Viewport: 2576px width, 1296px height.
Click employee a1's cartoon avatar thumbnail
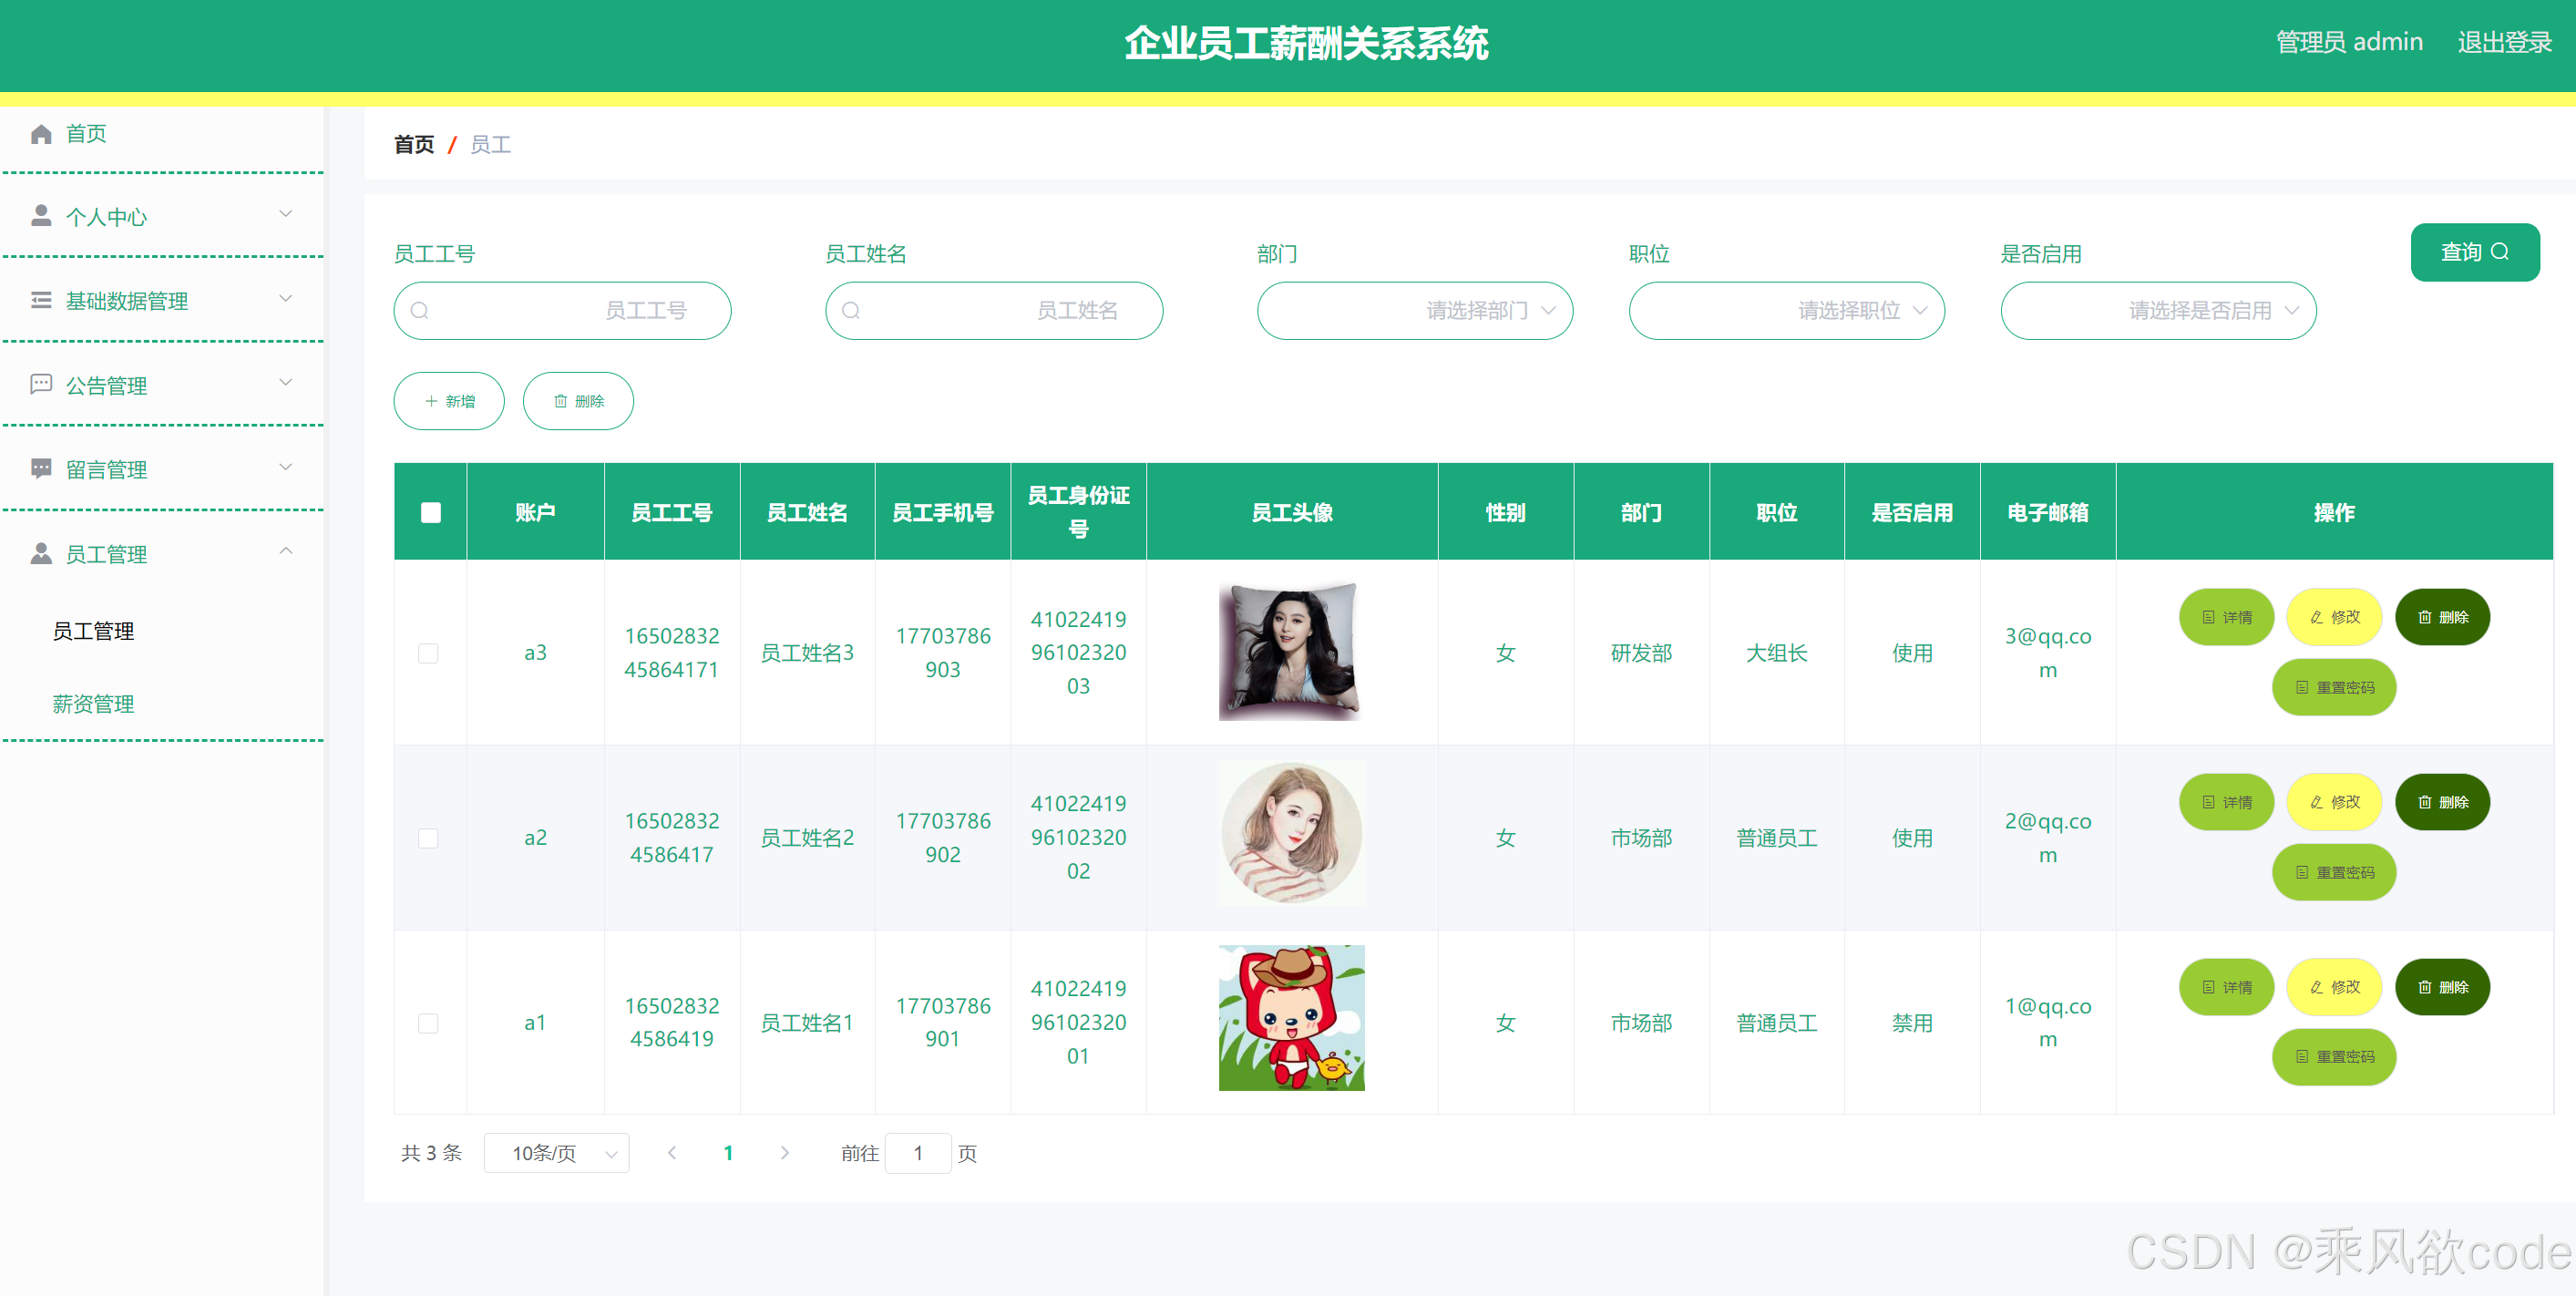pyautogui.click(x=1291, y=1018)
